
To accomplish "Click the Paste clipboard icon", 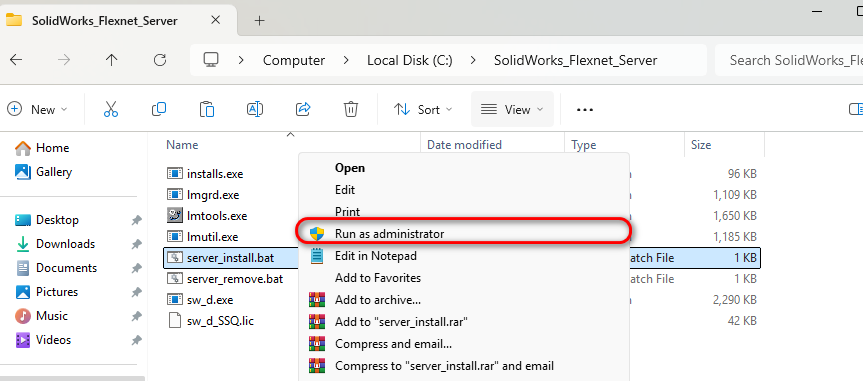I will click(x=206, y=109).
